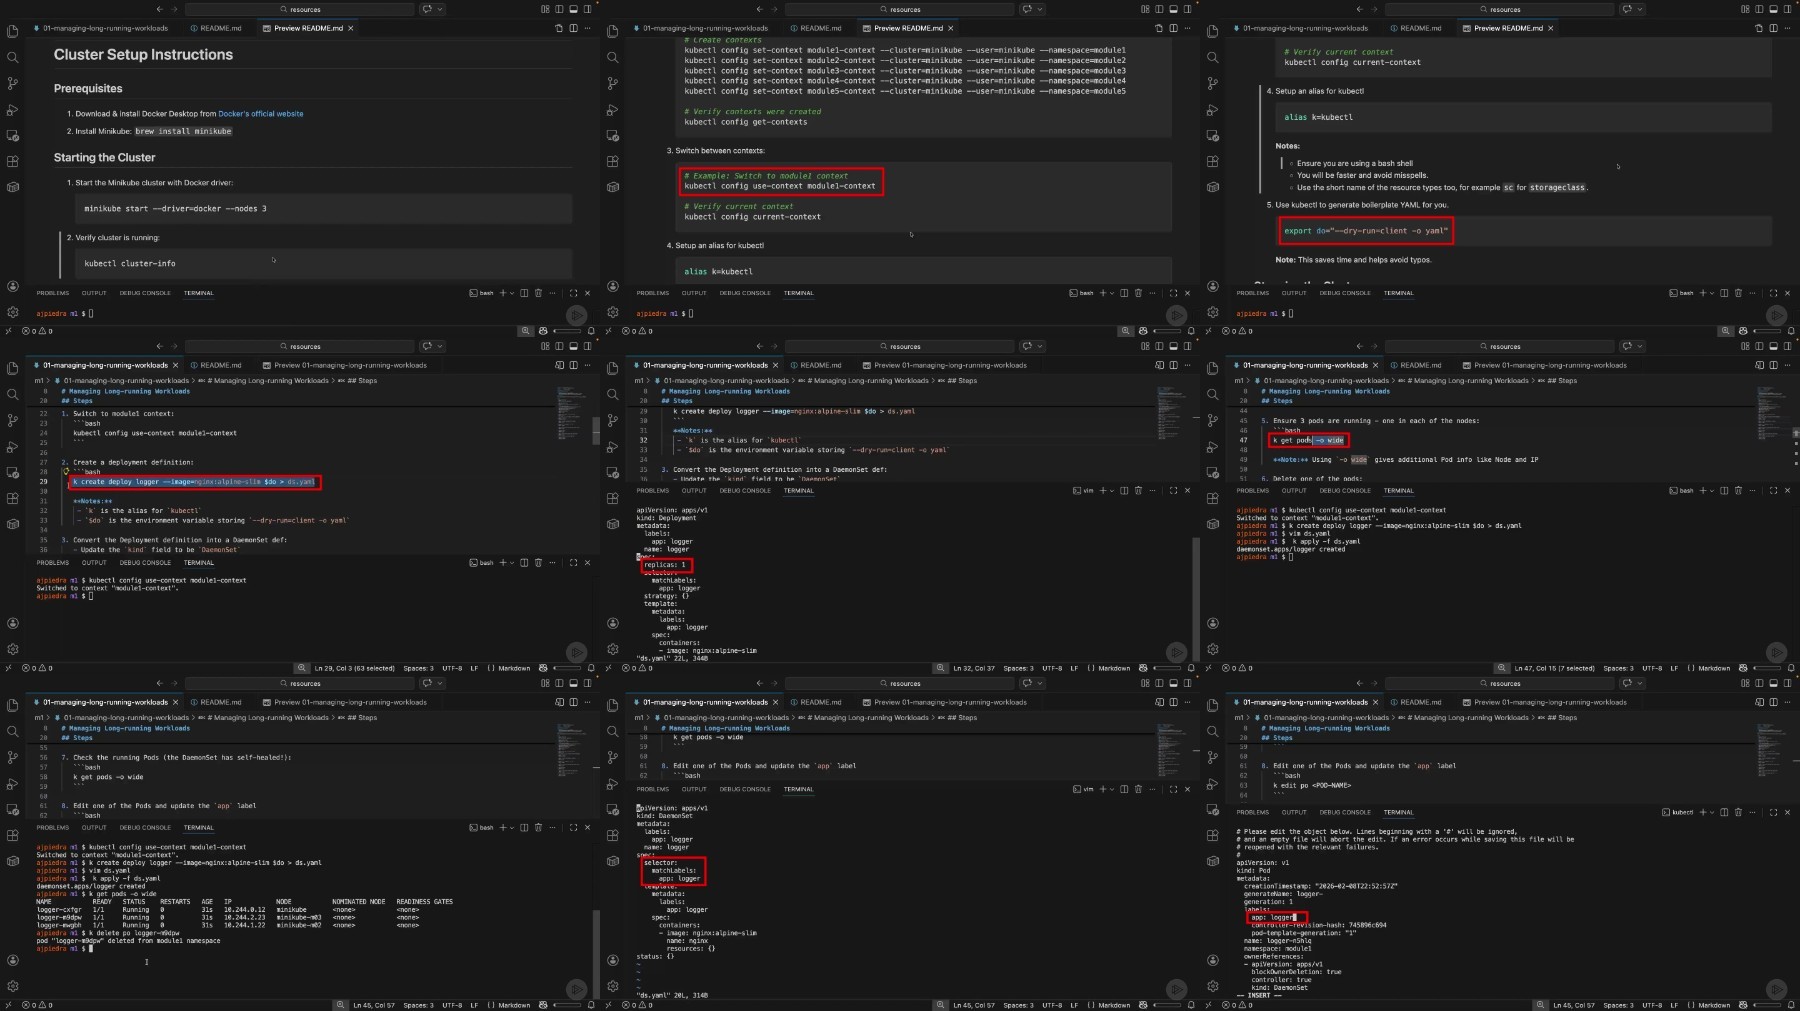Open the UTF-8 encoding picker in bottom-center window
This screenshot has height=1011, width=1800.
(1052, 1005)
